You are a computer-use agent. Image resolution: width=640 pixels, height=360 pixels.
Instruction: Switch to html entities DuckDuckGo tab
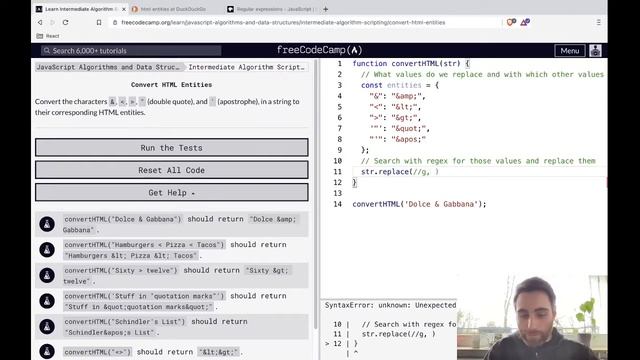[173, 9]
